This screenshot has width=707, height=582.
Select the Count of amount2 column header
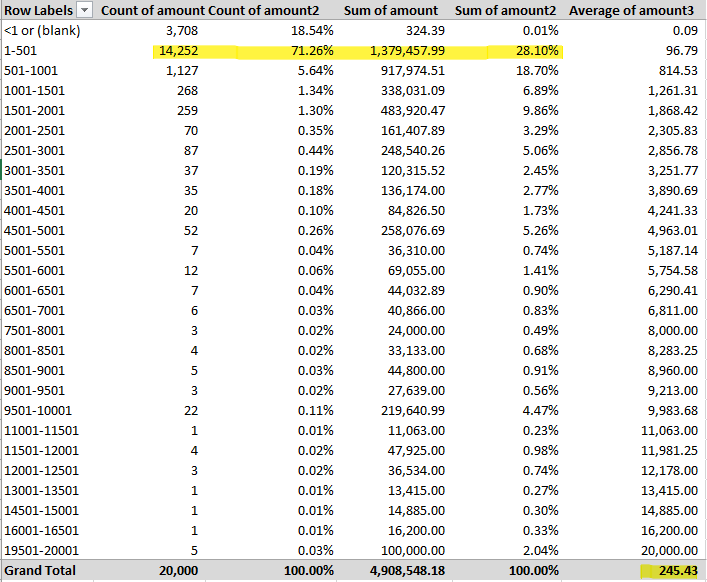coord(264,10)
